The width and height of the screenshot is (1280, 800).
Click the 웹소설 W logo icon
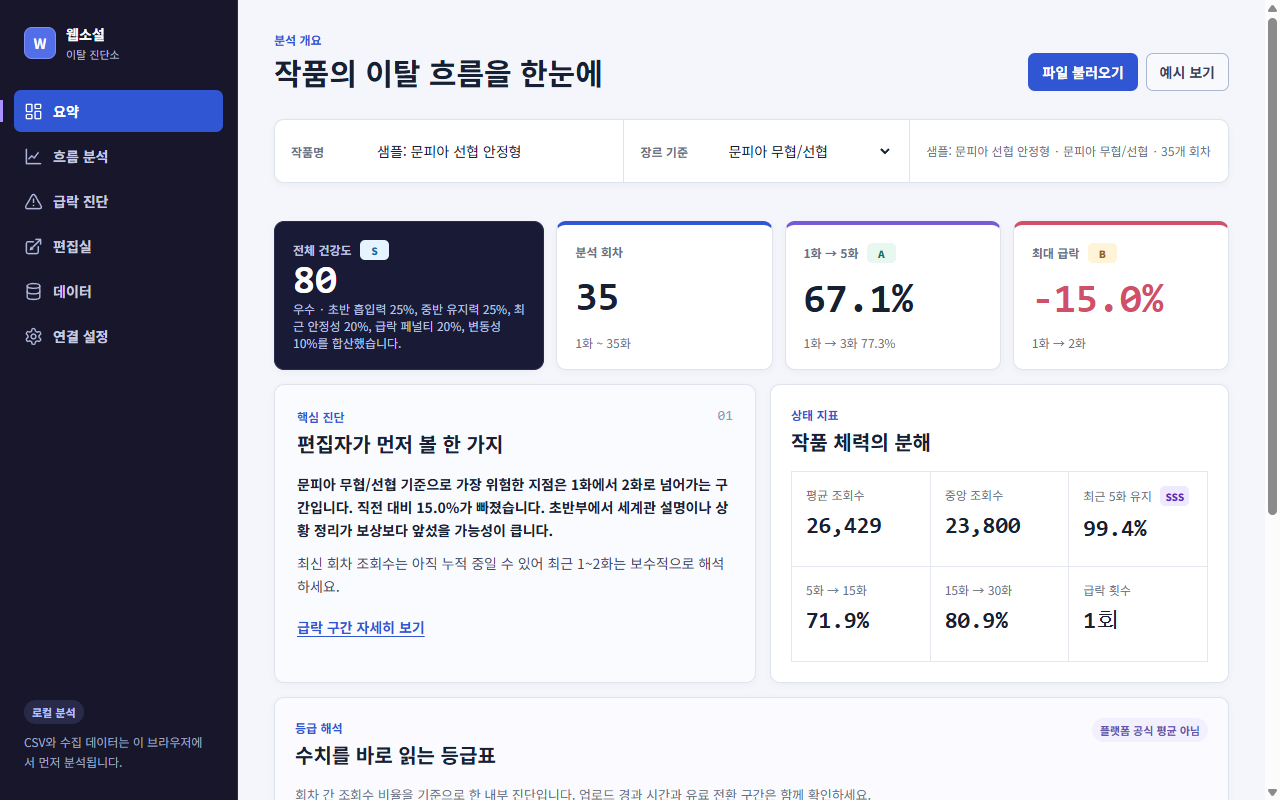(x=40, y=43)
